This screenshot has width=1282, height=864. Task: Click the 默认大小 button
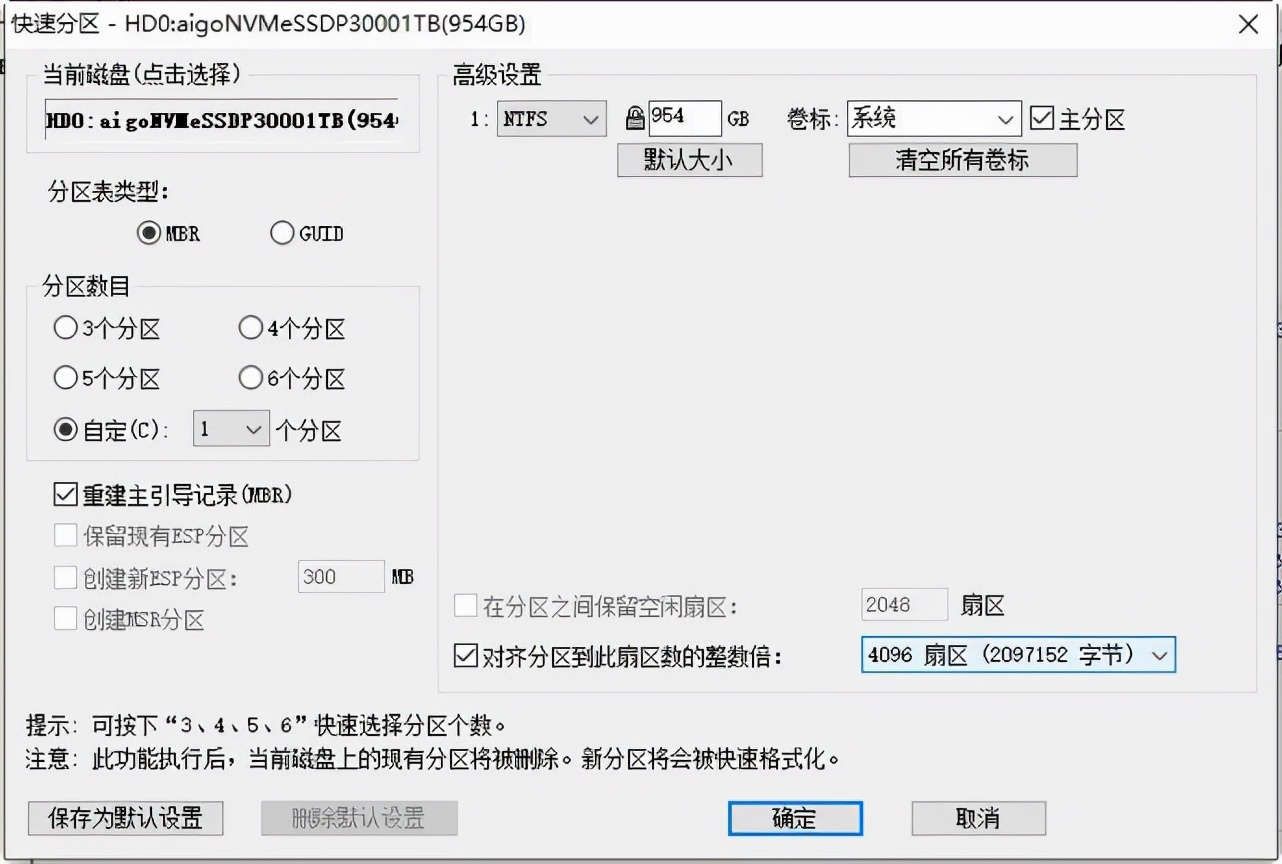click(x=689, y=160)
